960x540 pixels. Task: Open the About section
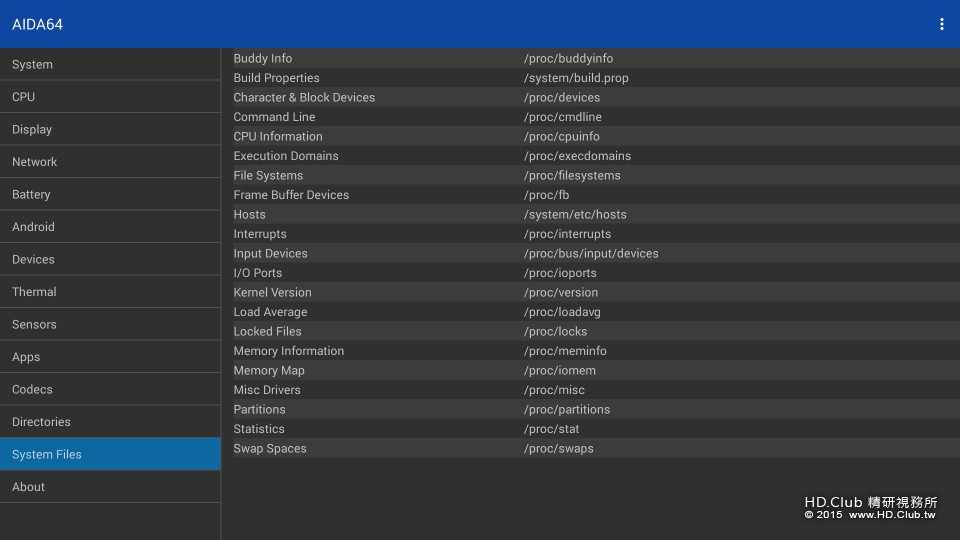(110, 486)
